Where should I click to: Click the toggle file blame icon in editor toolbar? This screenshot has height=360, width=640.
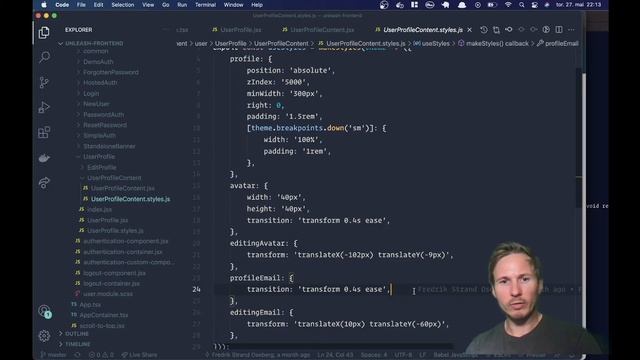pyautogui.click(x=509, y=30)
